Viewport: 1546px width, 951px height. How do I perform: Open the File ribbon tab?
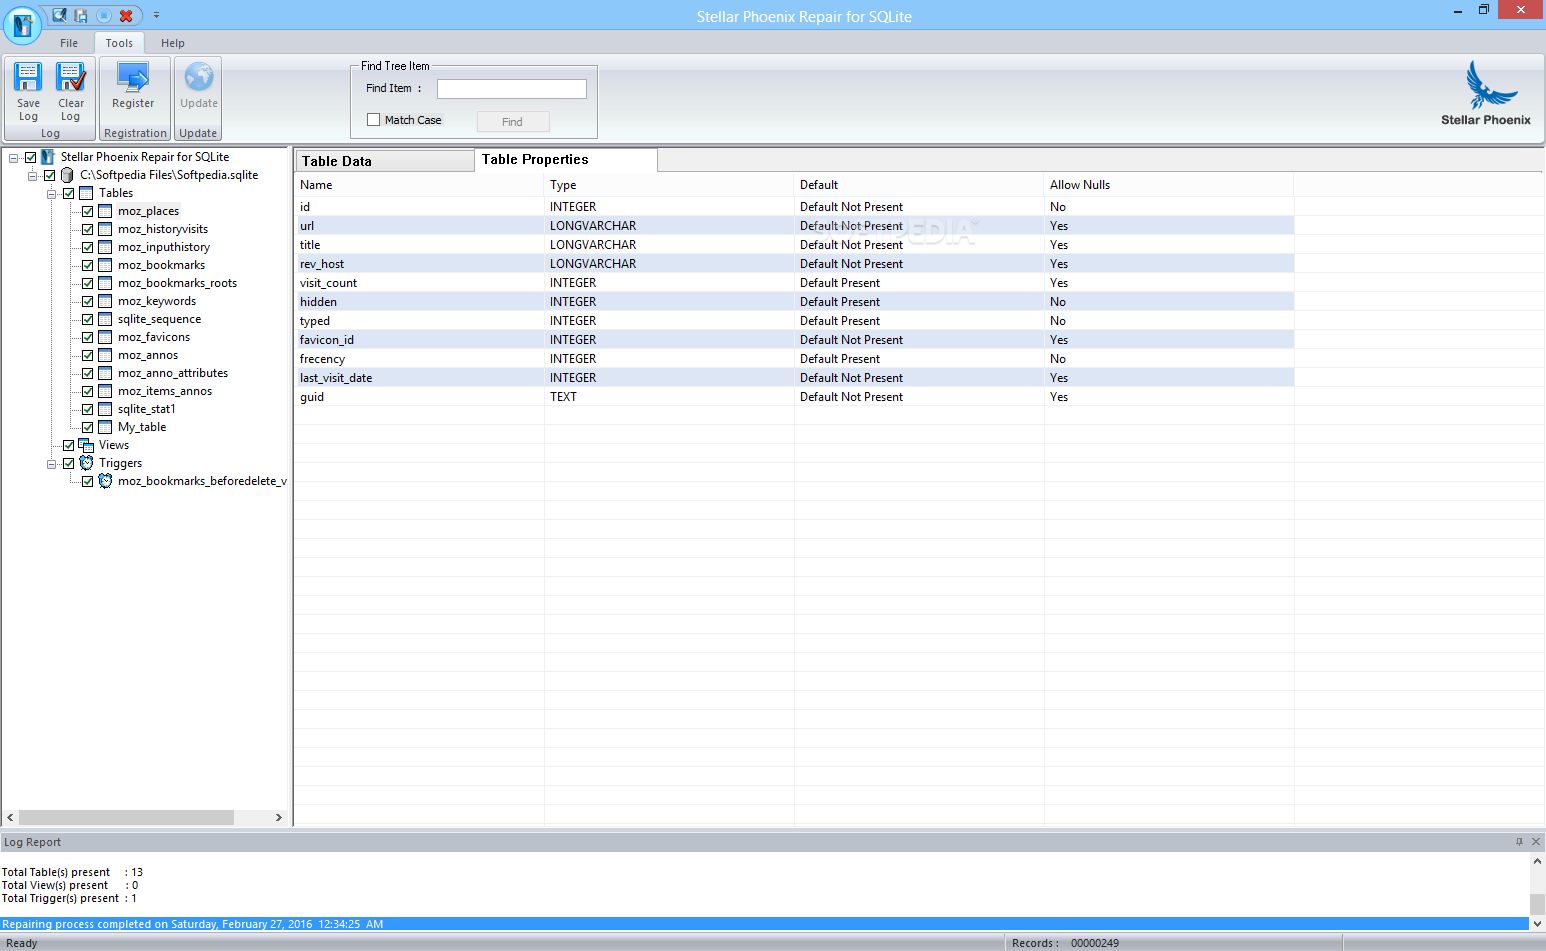[69, 43]
